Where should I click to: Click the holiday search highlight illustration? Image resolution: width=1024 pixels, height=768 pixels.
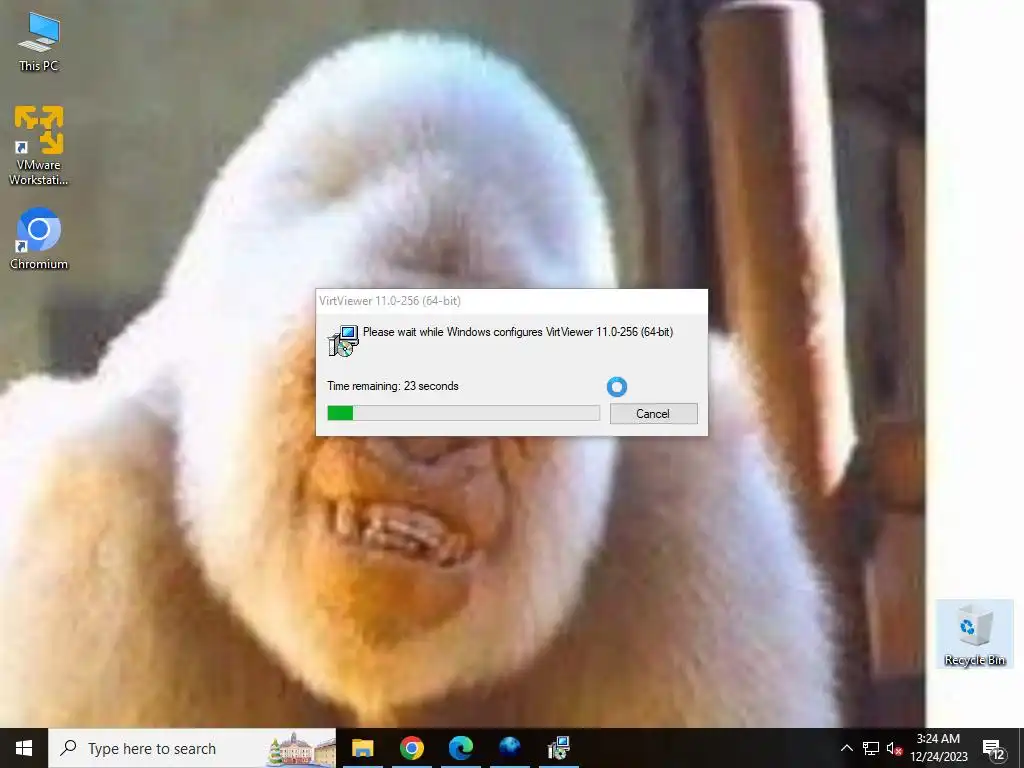[301, 748]
